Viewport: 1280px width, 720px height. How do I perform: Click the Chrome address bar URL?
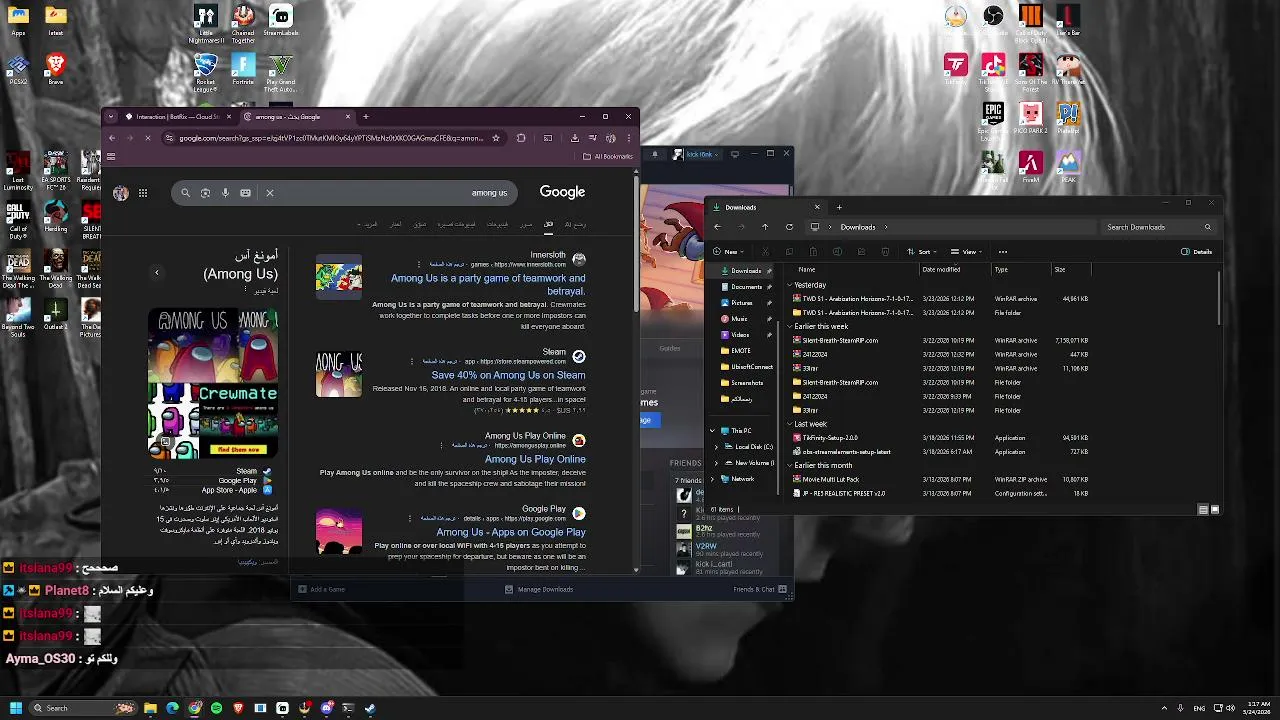pos(331,138)
